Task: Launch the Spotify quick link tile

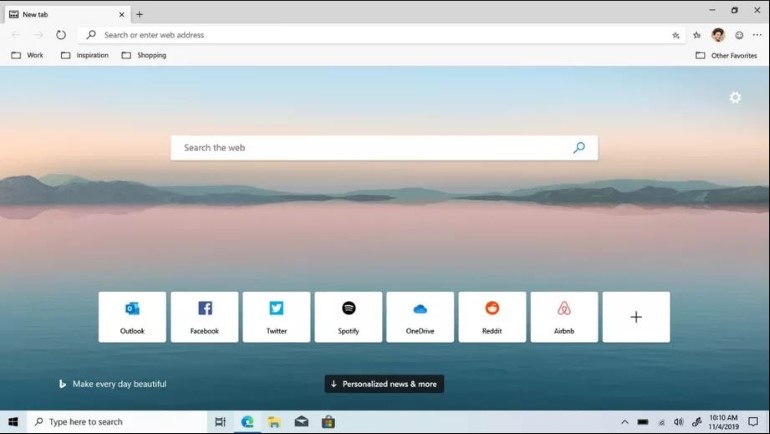Action: pos(348,317)
